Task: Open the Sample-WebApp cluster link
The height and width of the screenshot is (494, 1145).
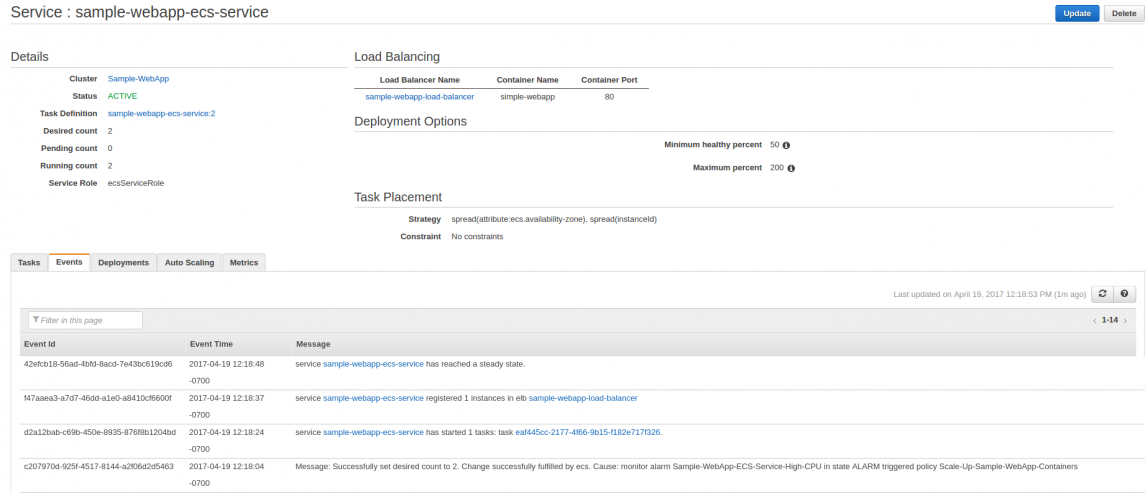Action: point(138,78)
